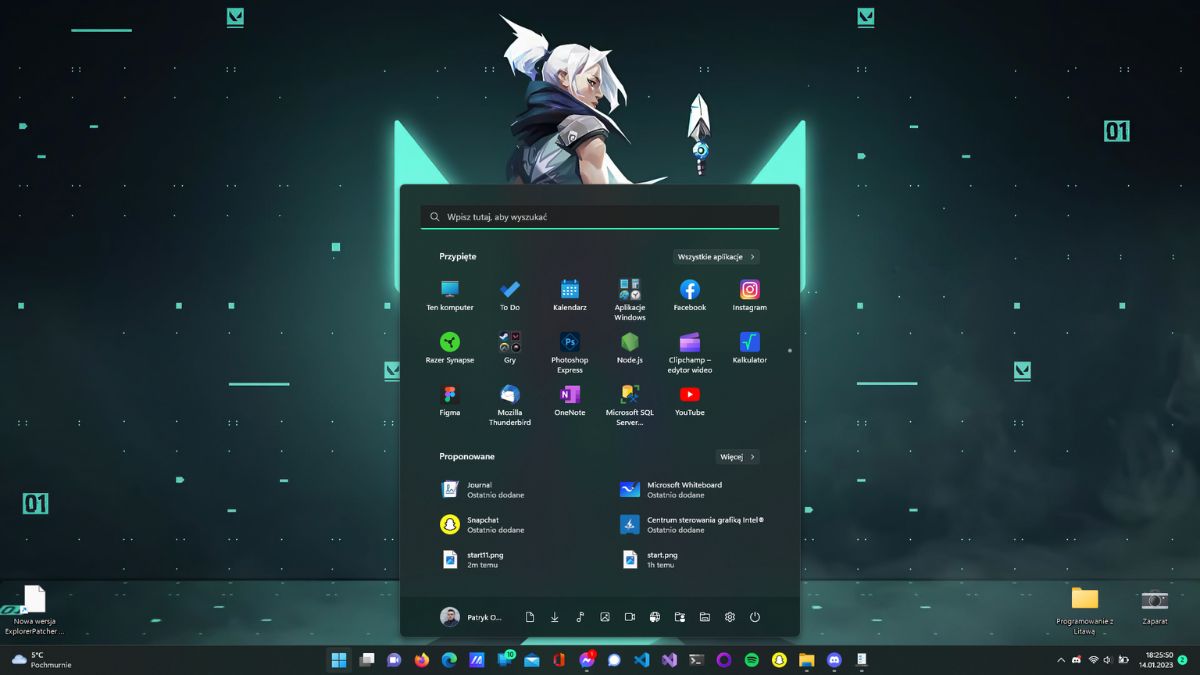The height and width of the screenshot is (675, 1200).
Task: Launch Clipchamp video editor
Action: [x=690, y=353]
